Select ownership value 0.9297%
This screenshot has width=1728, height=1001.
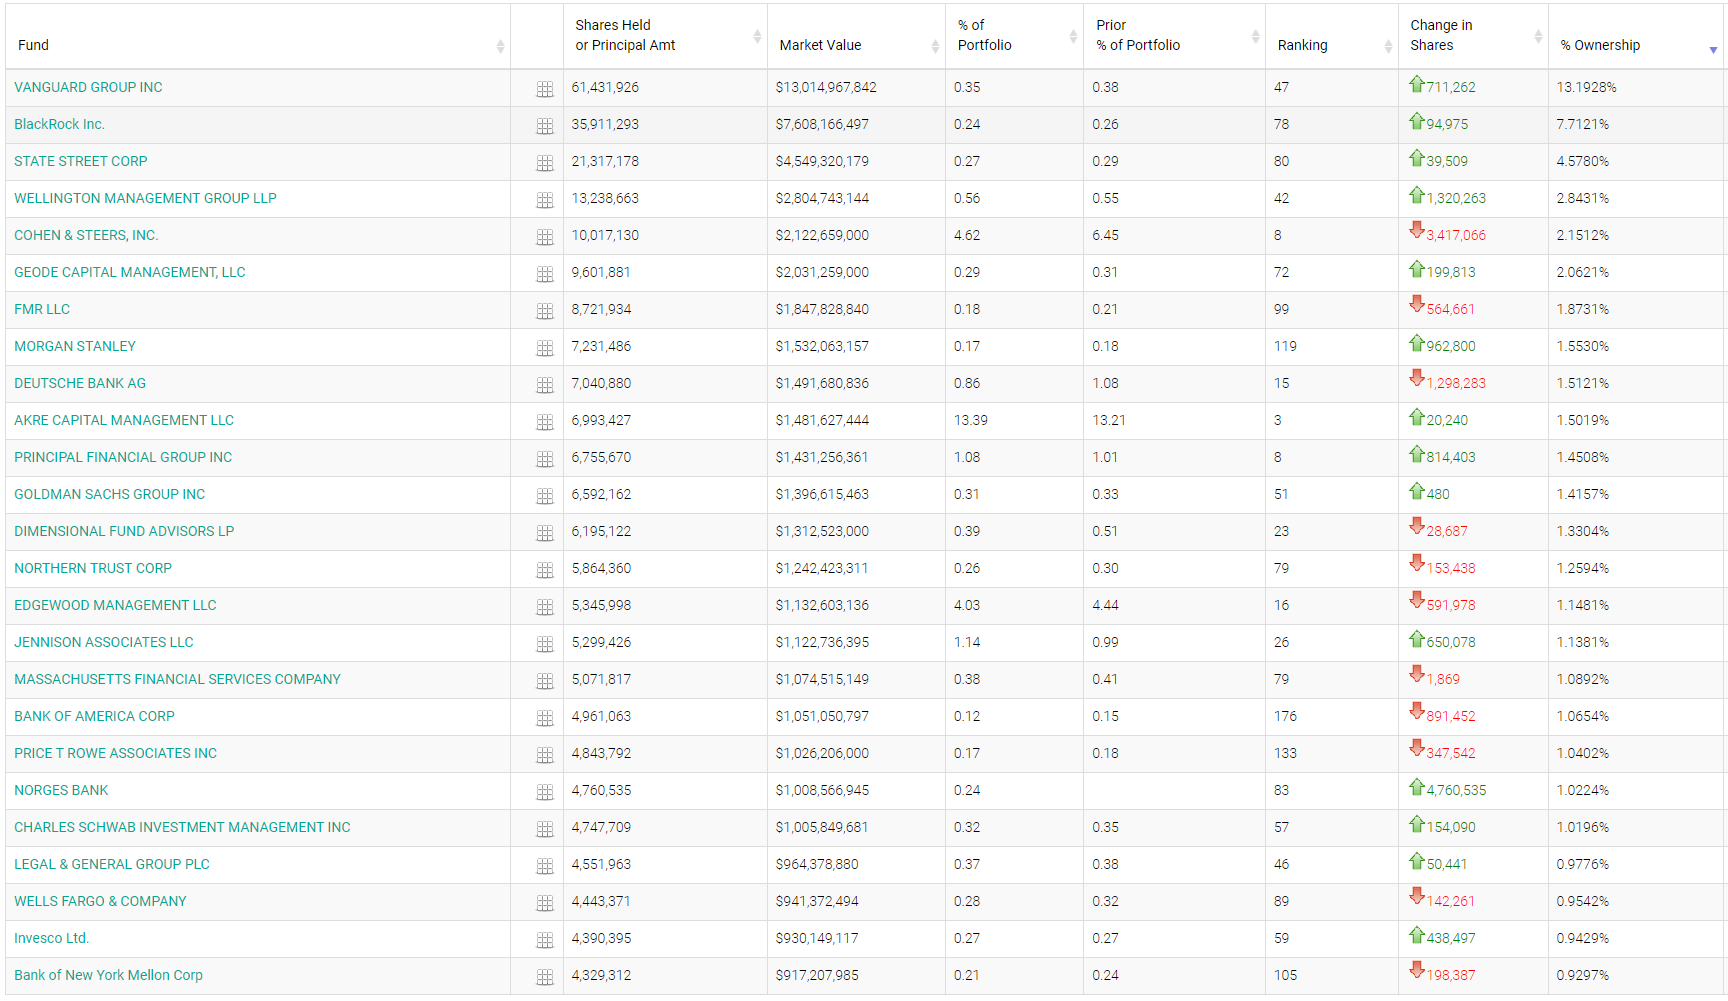point(1583,975)
